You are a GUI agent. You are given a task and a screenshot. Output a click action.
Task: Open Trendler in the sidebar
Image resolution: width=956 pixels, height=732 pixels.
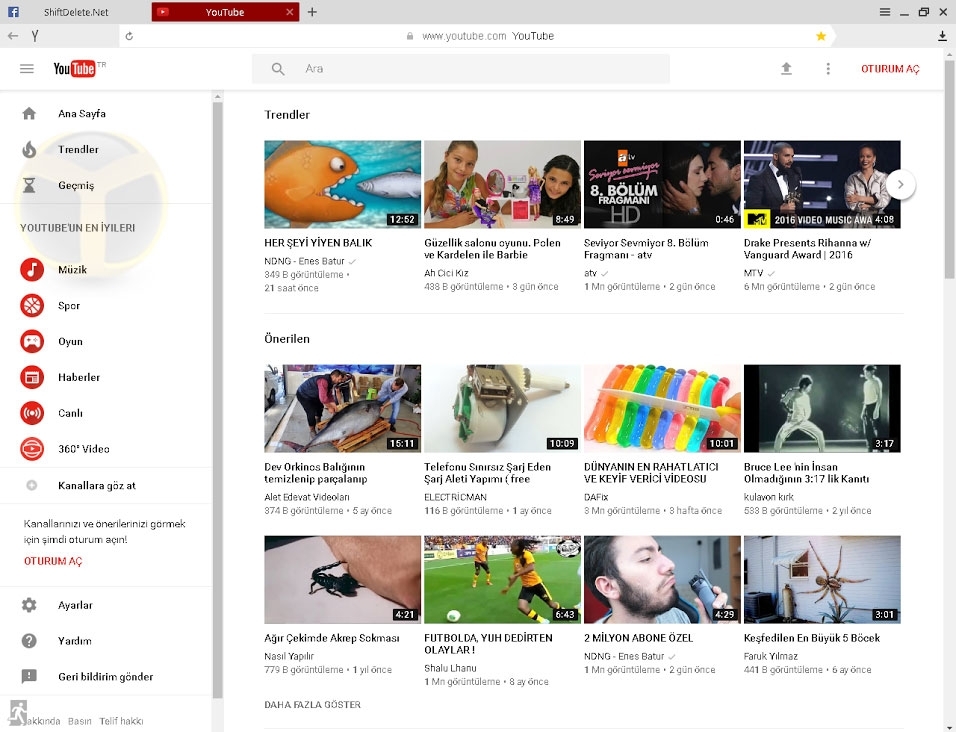point(78,149)
